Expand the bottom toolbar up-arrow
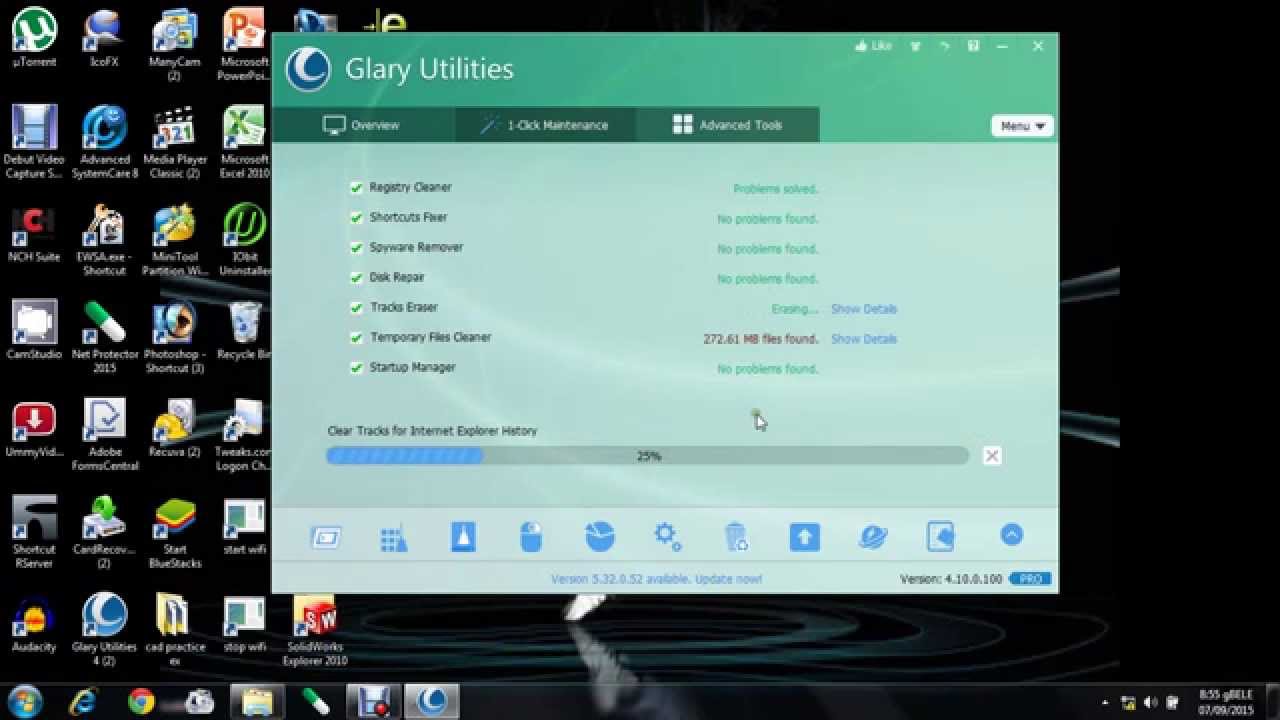The height and width of the screenshot is (720, 1280). click(1011, 535)
